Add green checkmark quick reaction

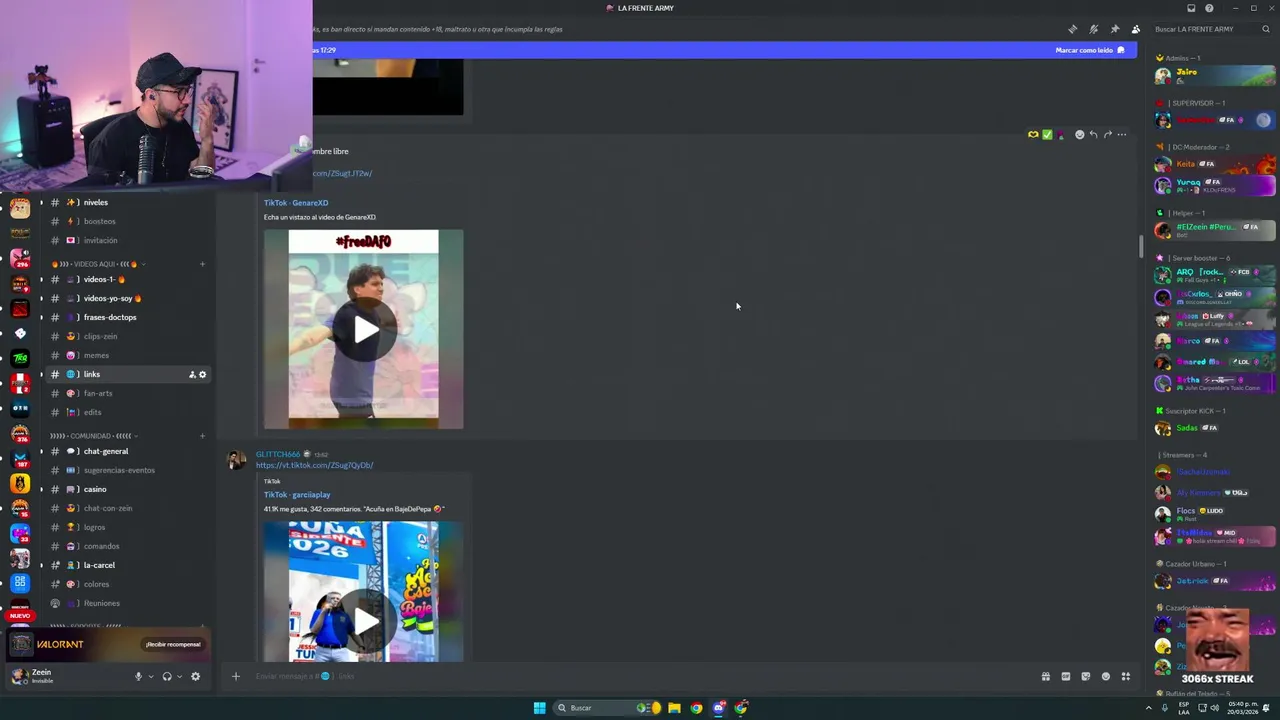(x=1047, y=134)
